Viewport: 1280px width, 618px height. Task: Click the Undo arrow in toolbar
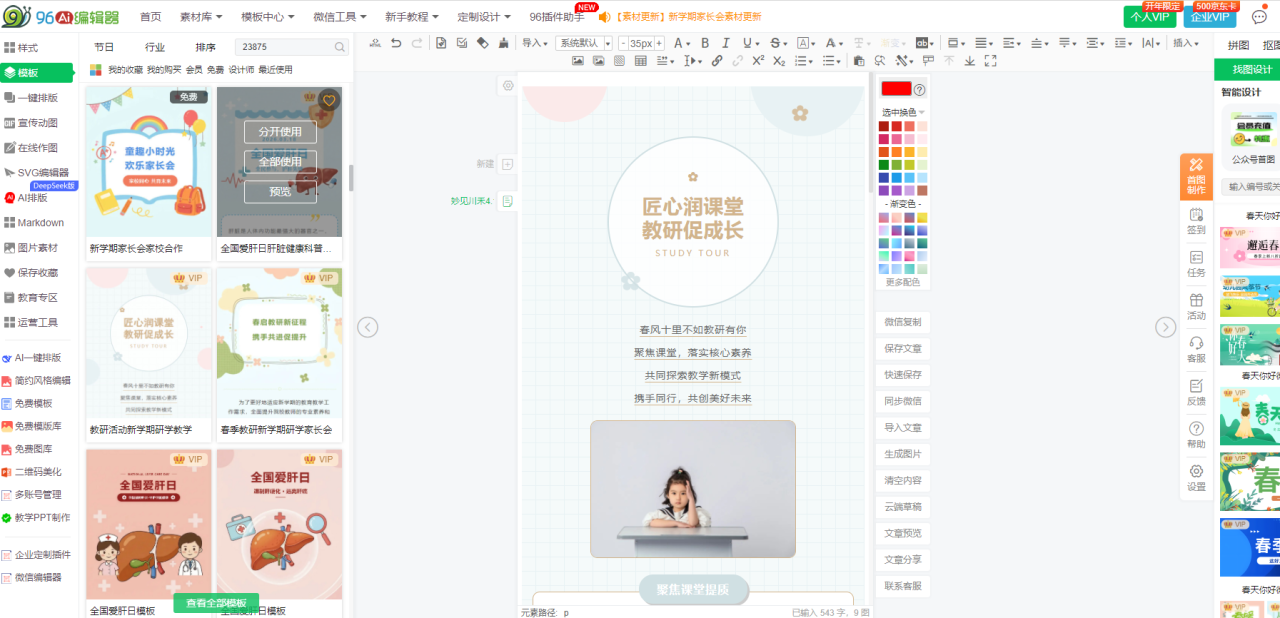[396, 43]
